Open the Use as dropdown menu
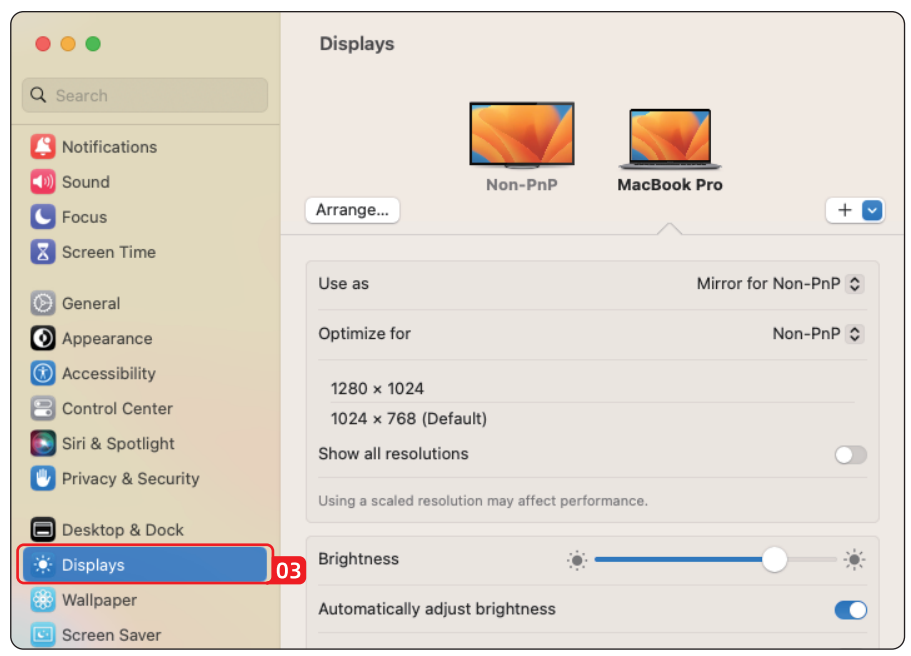Image resolution: width=911 pixels, height=656 pixels. coord(780,284)
